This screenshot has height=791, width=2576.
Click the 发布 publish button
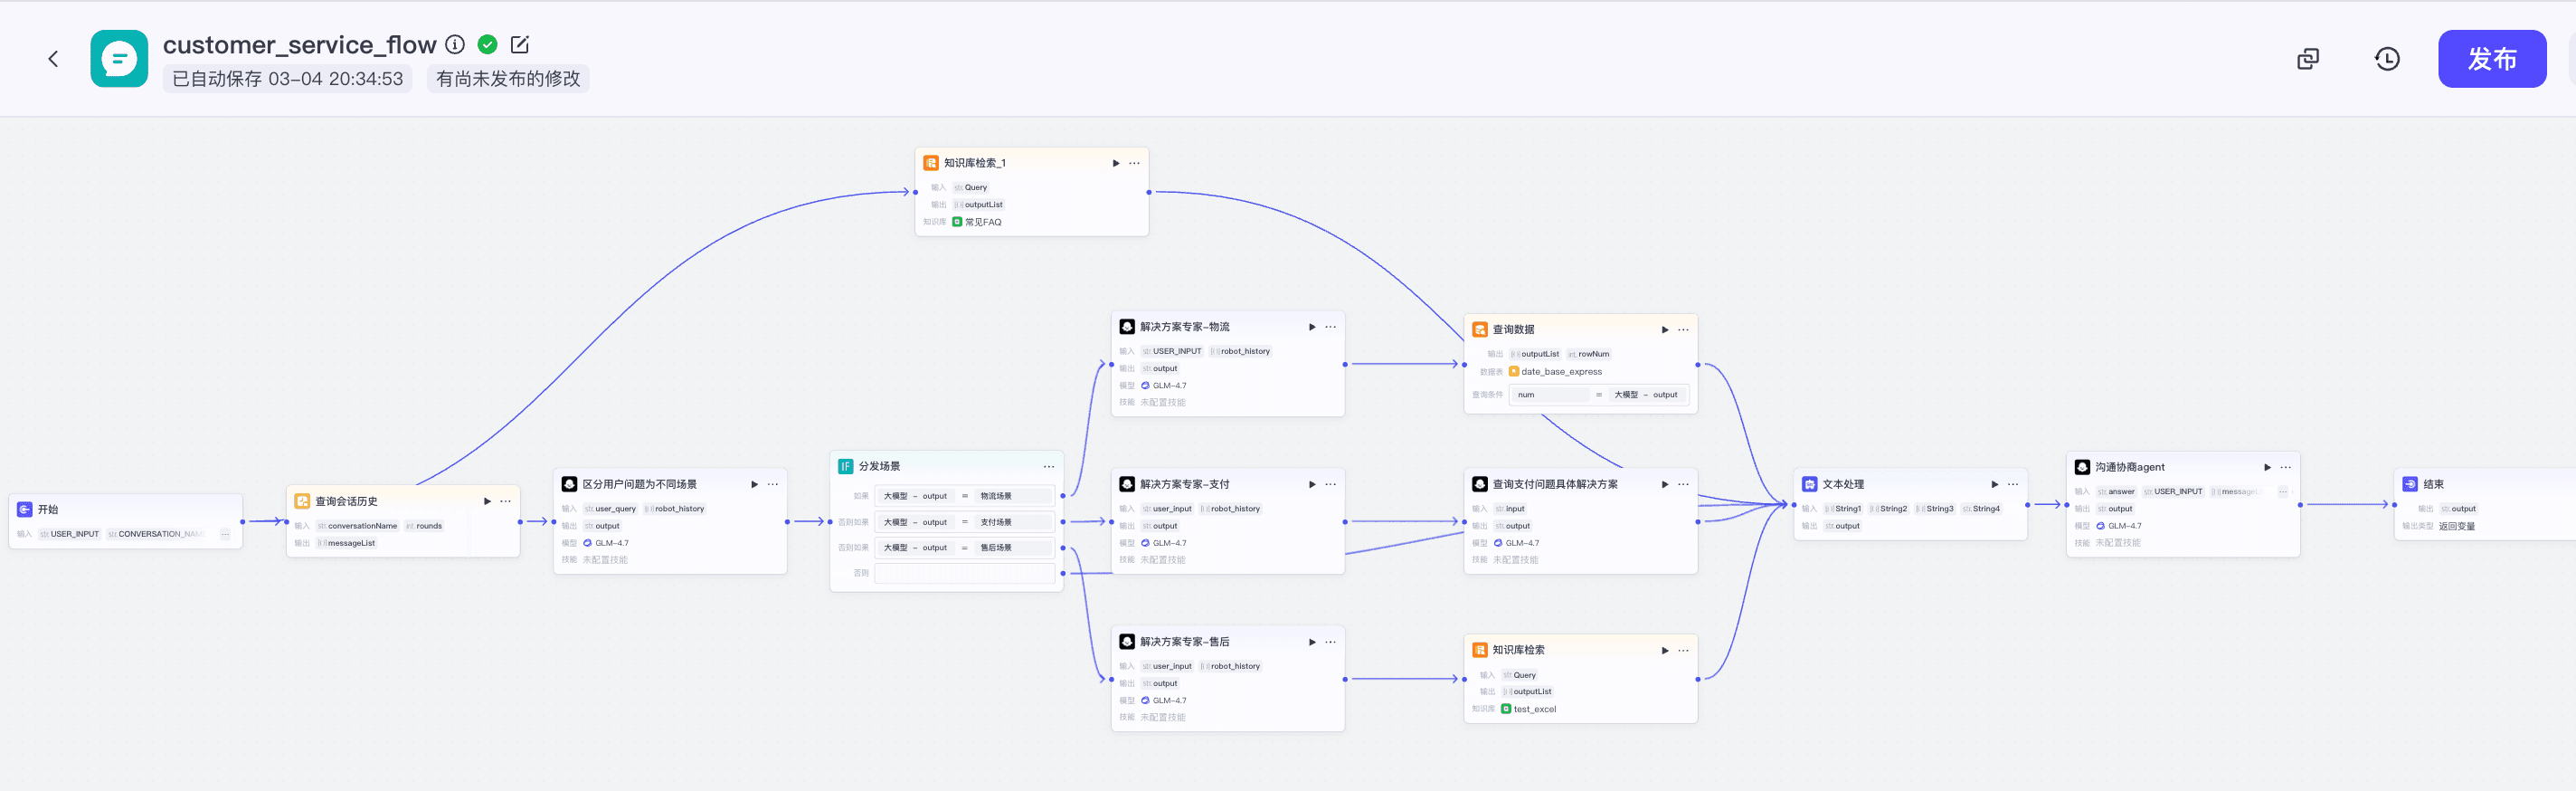coord(2492,59)
